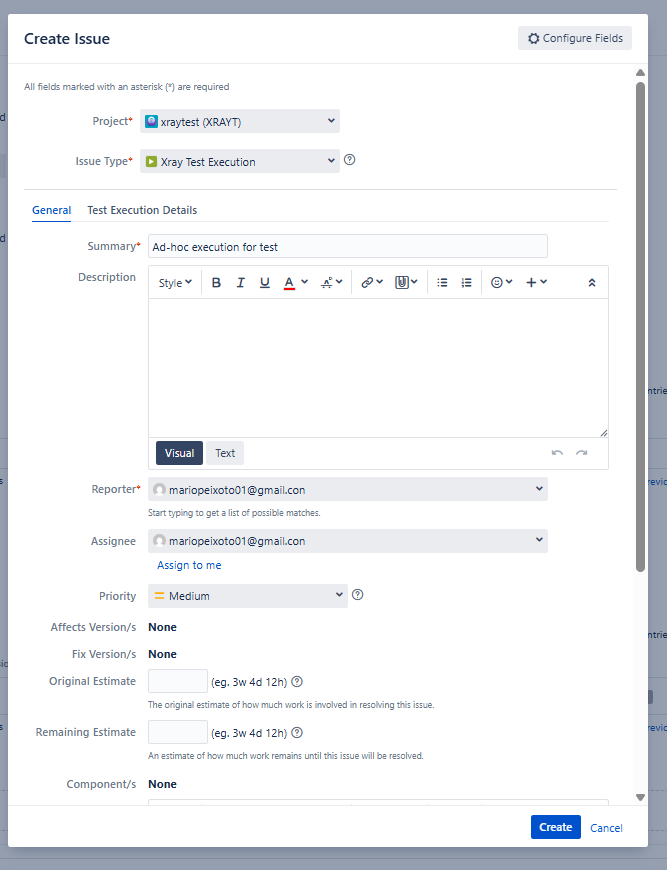
Task: Expand the Issue Type dropdown
Action: (x=240, y=161)
